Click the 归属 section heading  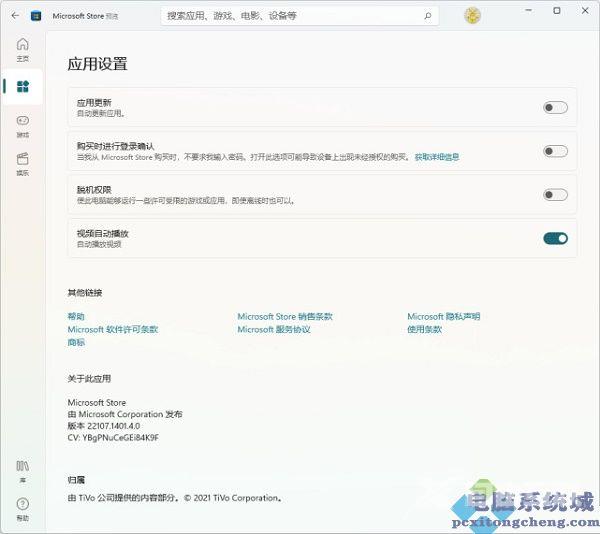pos(76,480)
